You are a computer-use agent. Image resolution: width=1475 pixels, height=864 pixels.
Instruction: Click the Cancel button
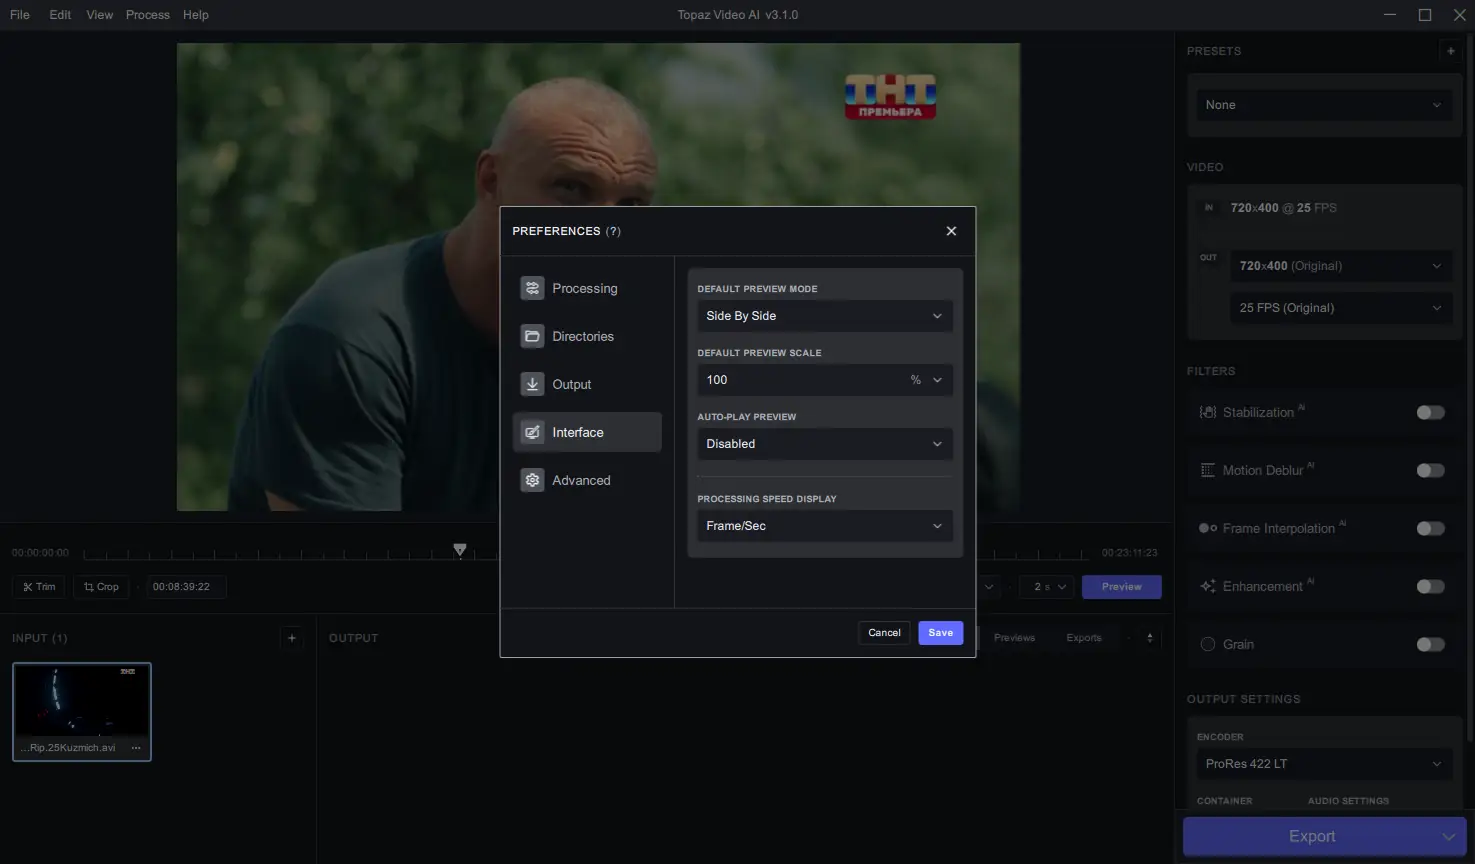(884, 633)
